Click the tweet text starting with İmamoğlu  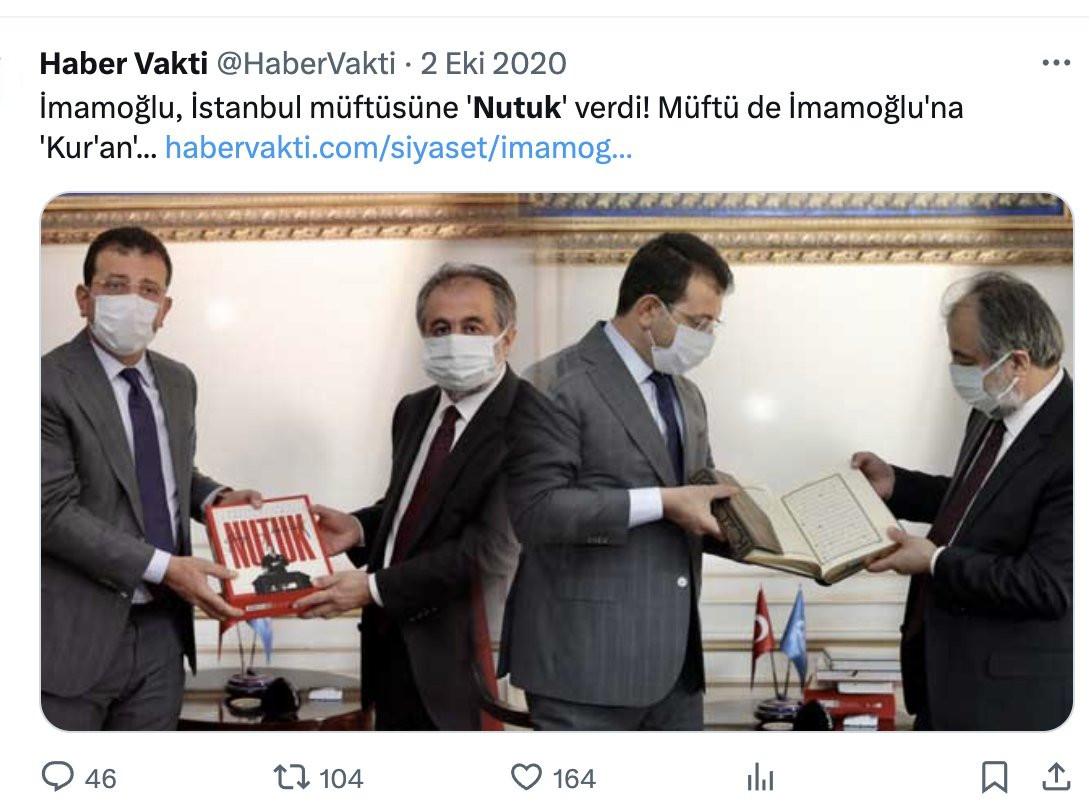coord(501,128)
